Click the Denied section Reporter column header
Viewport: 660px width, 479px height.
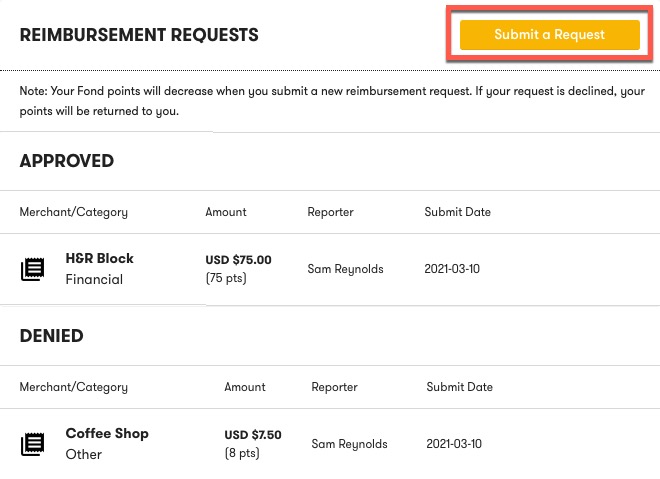point(335,387)
